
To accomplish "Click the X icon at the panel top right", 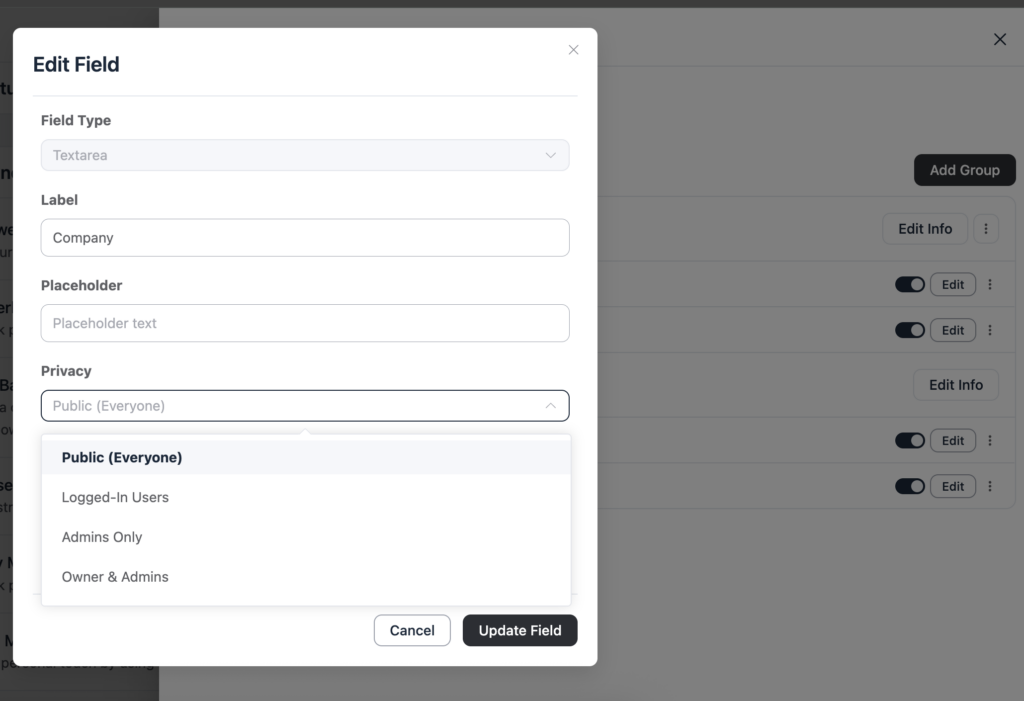I will point(999,39).
